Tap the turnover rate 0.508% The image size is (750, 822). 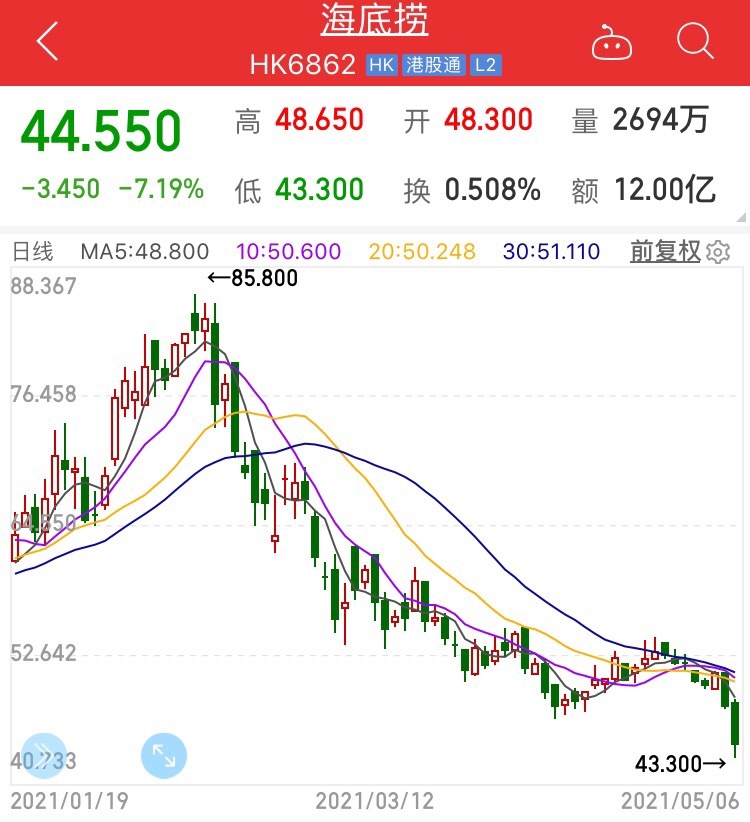pos(492,189)
